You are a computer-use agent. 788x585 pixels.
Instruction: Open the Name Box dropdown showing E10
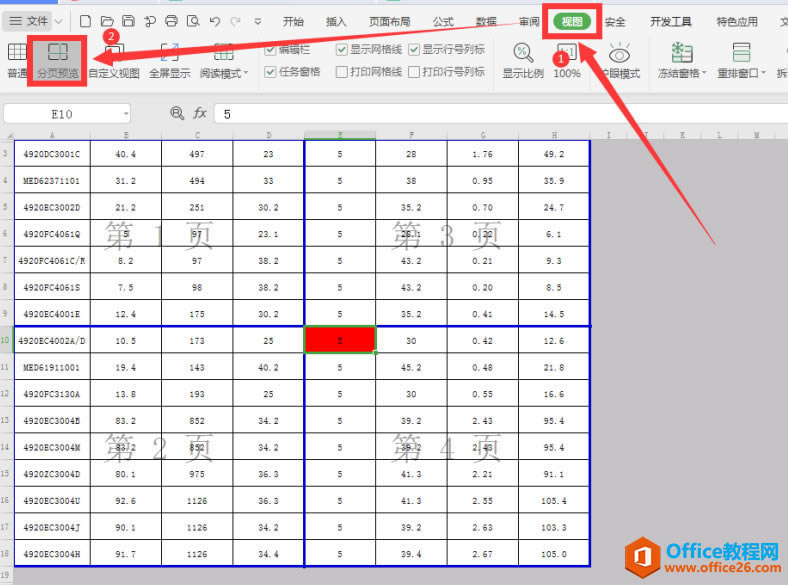coord(126,114)
